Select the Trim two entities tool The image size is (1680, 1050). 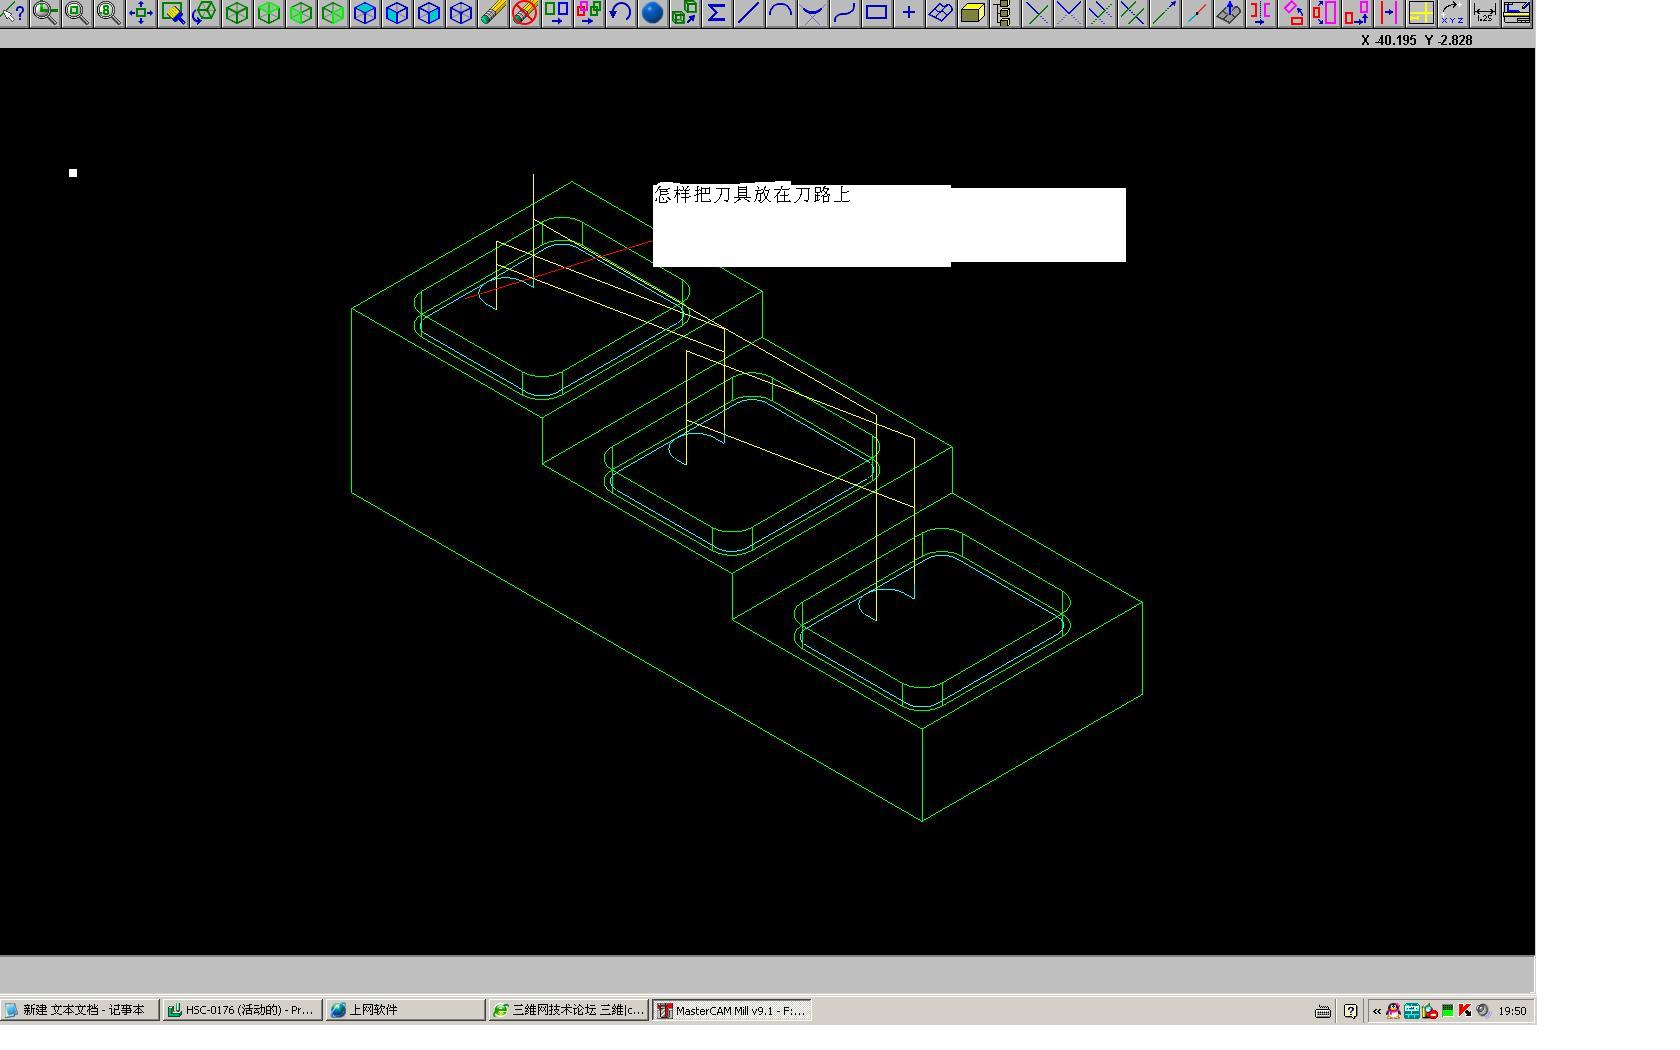click(x=1069, y=13)
